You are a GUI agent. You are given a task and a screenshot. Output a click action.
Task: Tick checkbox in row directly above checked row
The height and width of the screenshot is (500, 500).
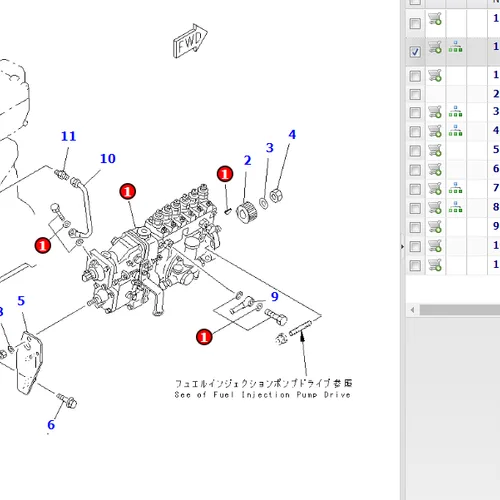[x=415, y=23]
